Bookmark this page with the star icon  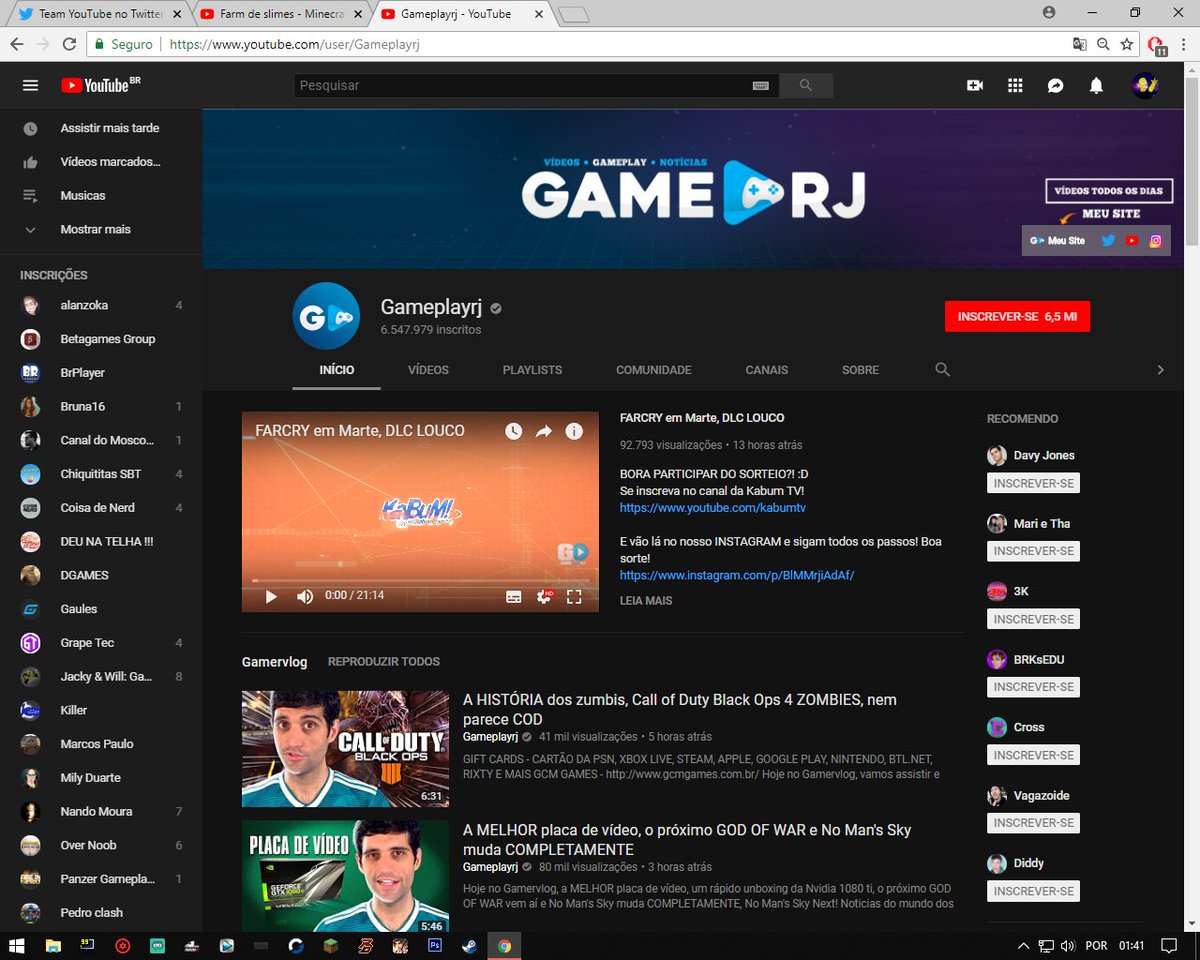[1127, 44]
